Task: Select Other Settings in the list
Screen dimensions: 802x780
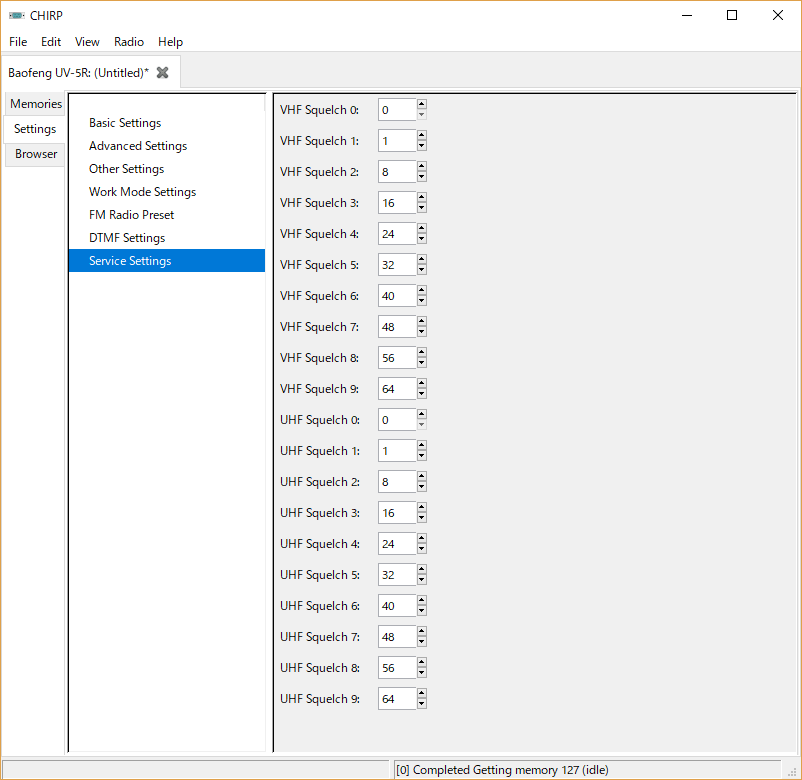Action: click(167, 169)
